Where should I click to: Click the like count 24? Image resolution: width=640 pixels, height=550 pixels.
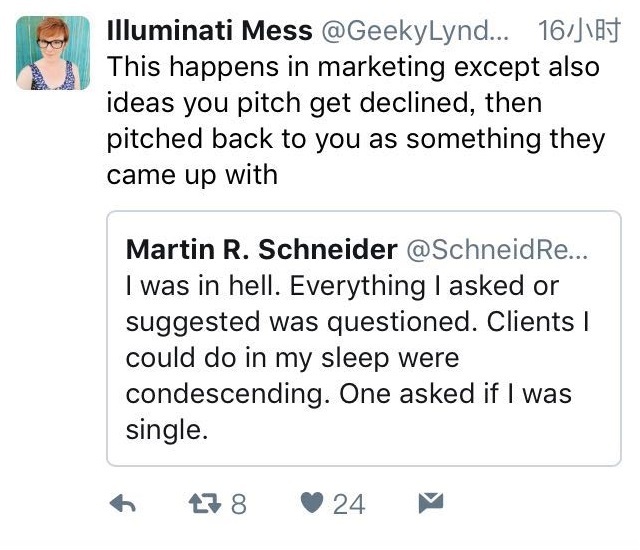point(349,505)
